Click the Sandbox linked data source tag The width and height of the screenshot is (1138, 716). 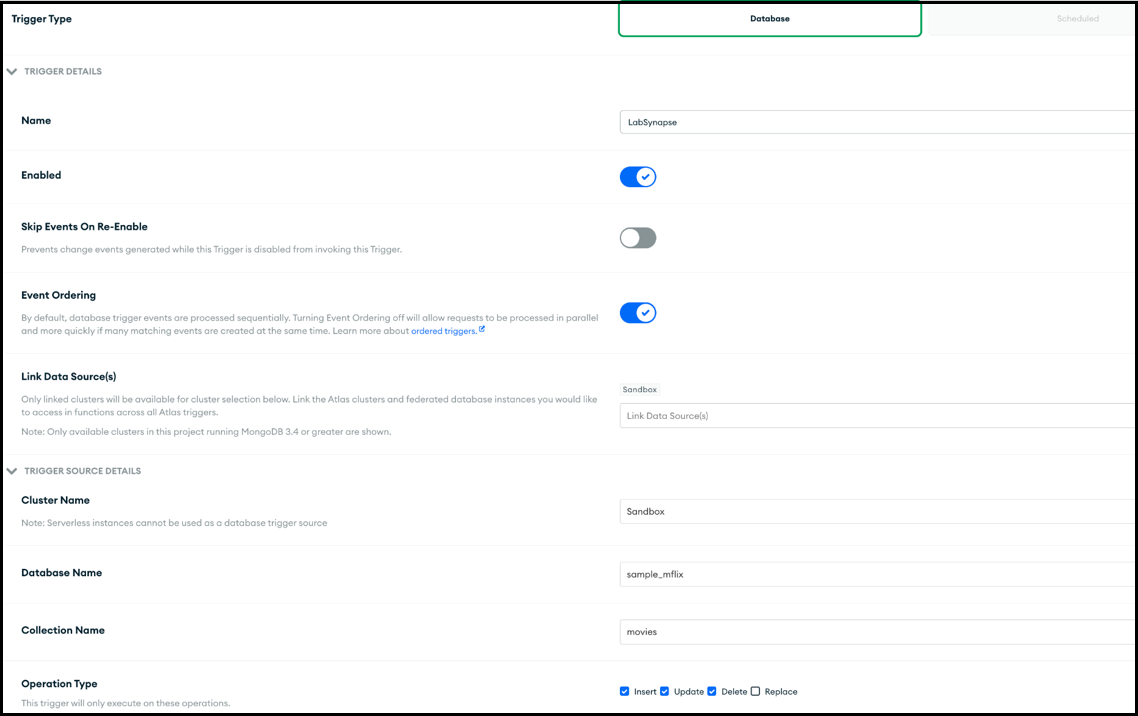click(640, 390)
